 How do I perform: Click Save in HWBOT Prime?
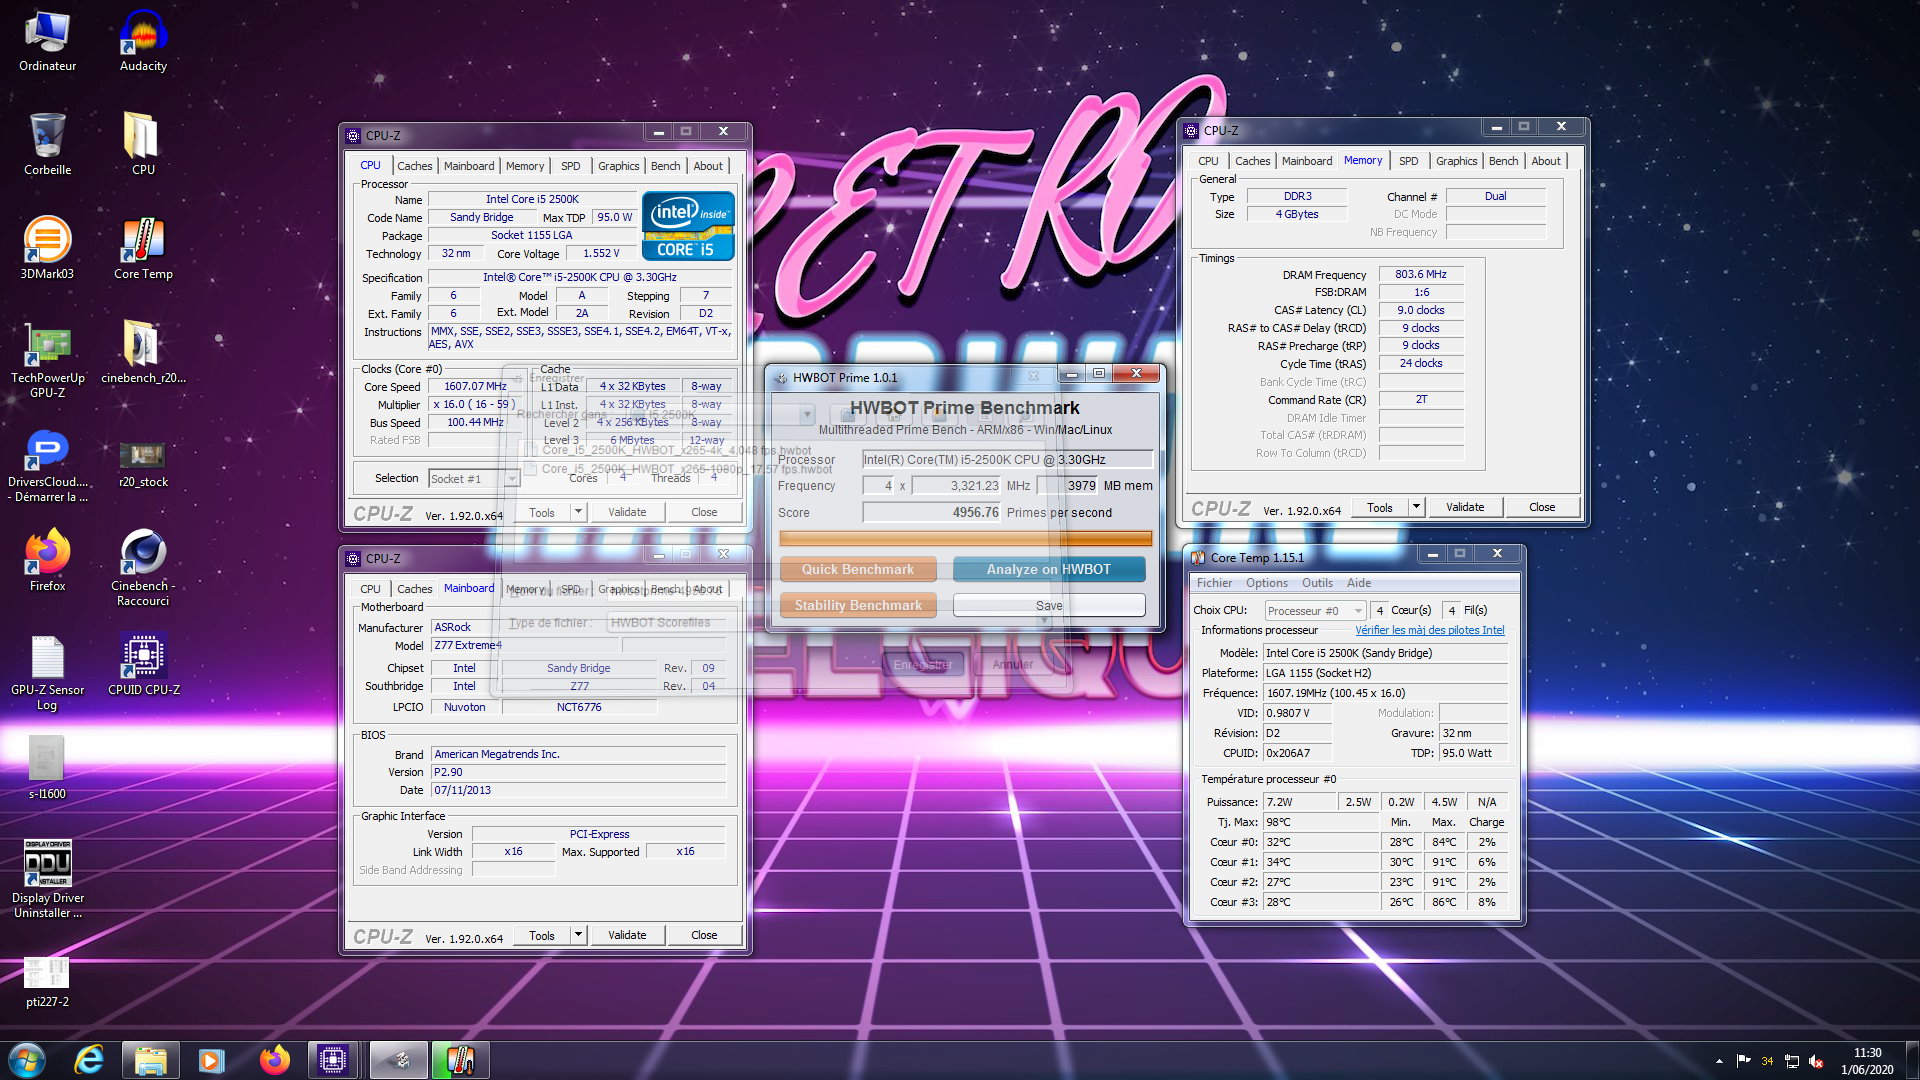click(1048, 605)
